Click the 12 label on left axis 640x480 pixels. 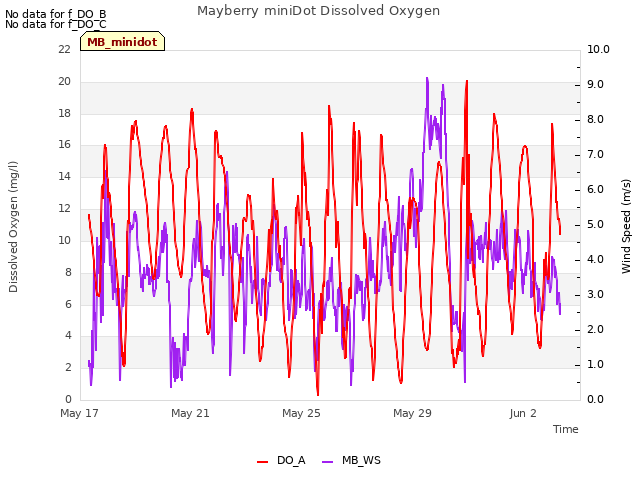coord(64,208)
